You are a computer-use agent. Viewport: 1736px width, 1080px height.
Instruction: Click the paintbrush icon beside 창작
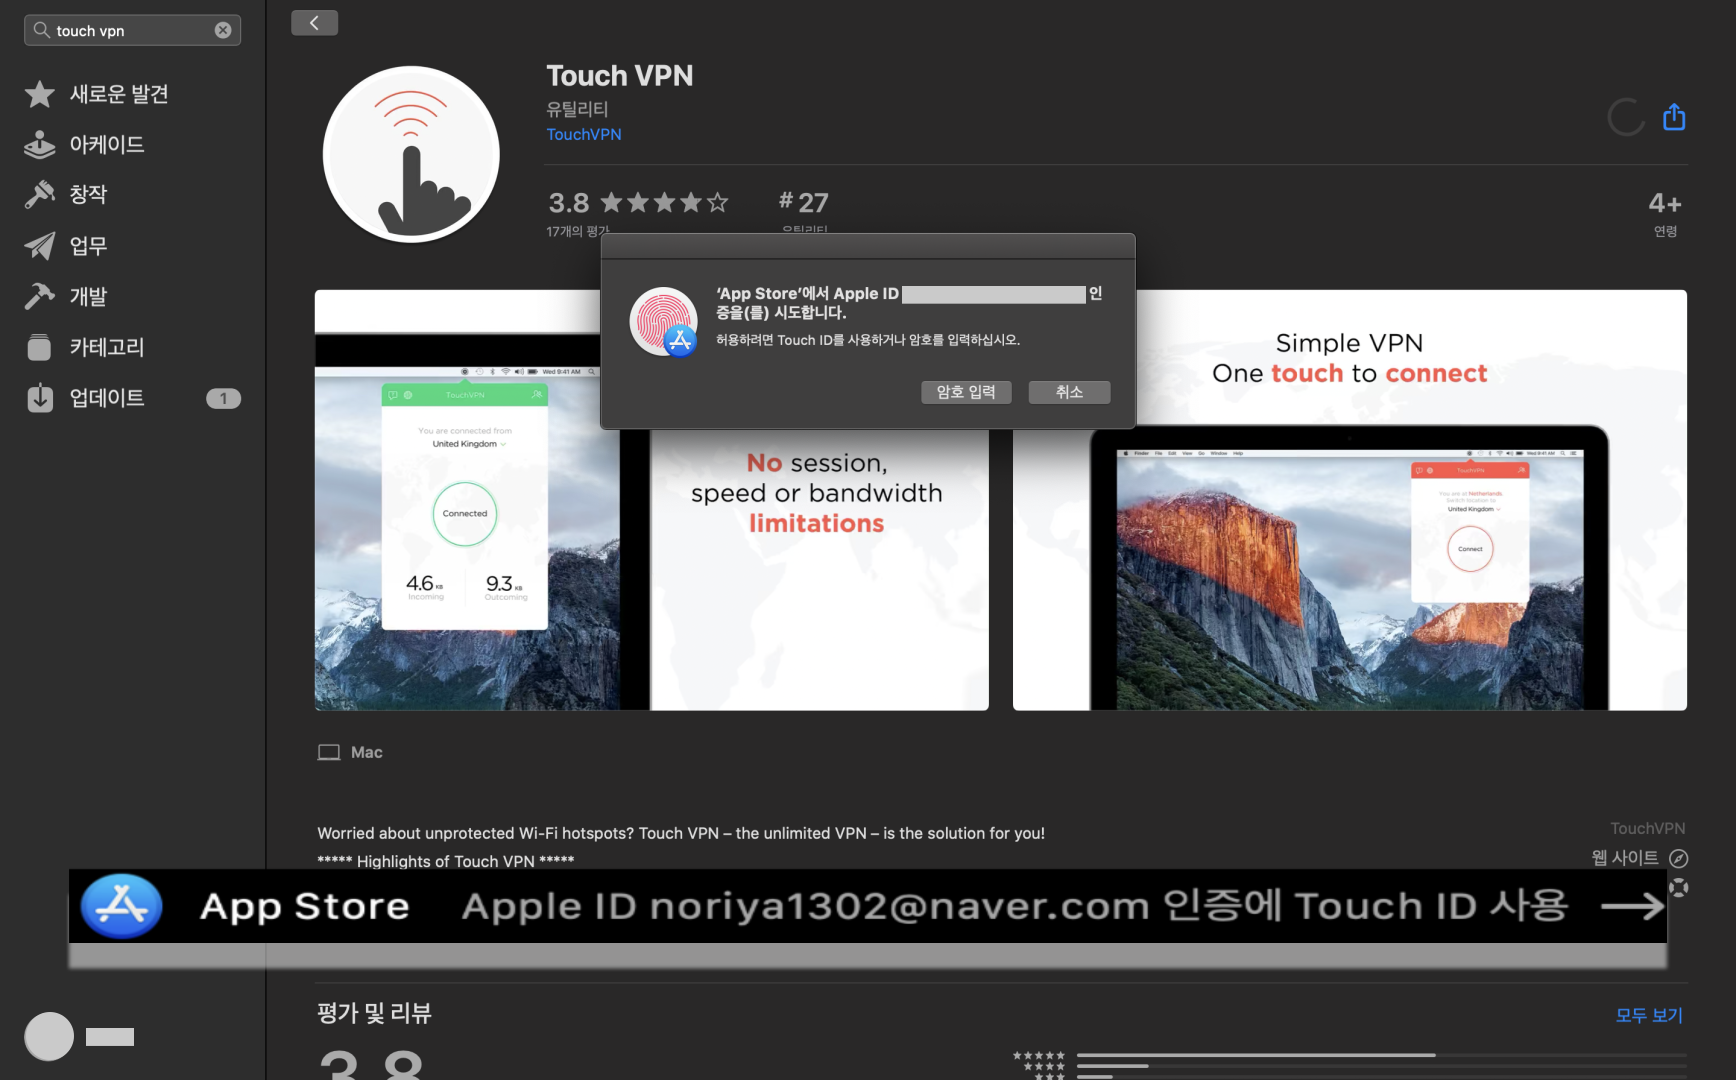point(40,194)
